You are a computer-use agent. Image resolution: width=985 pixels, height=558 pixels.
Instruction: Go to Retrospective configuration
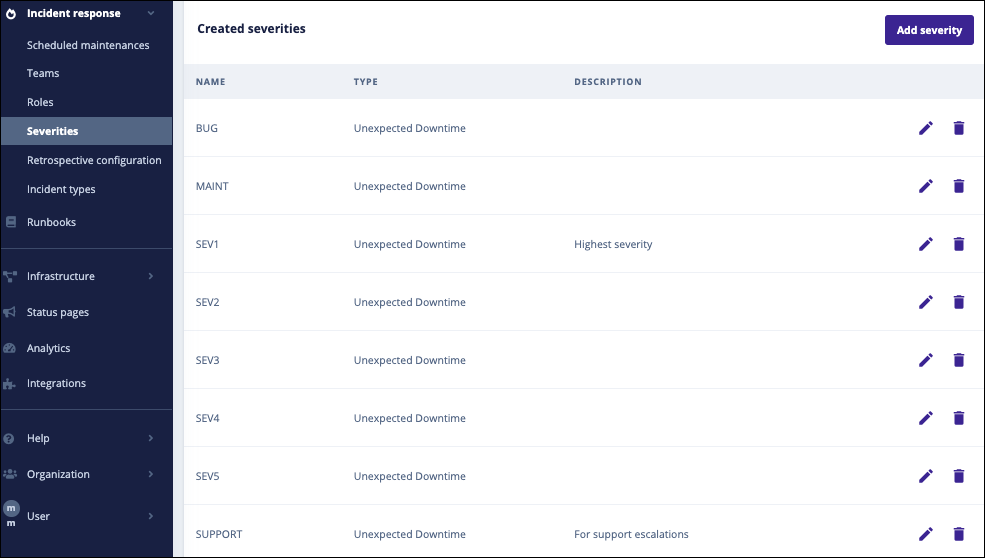coord(94,160)
